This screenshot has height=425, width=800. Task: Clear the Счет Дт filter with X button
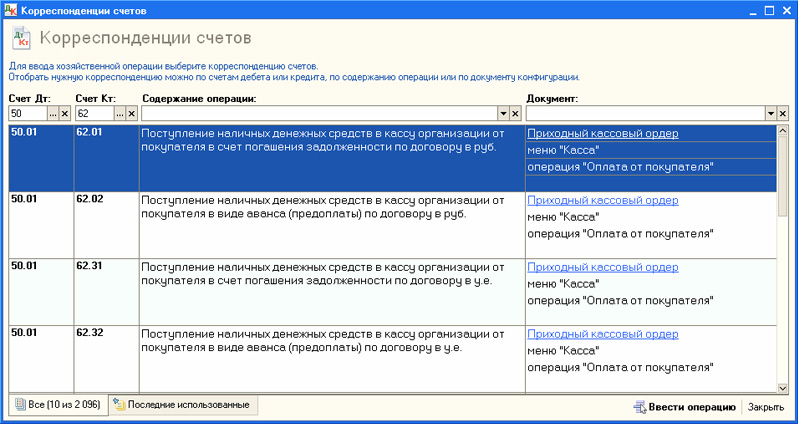(65, 114)
